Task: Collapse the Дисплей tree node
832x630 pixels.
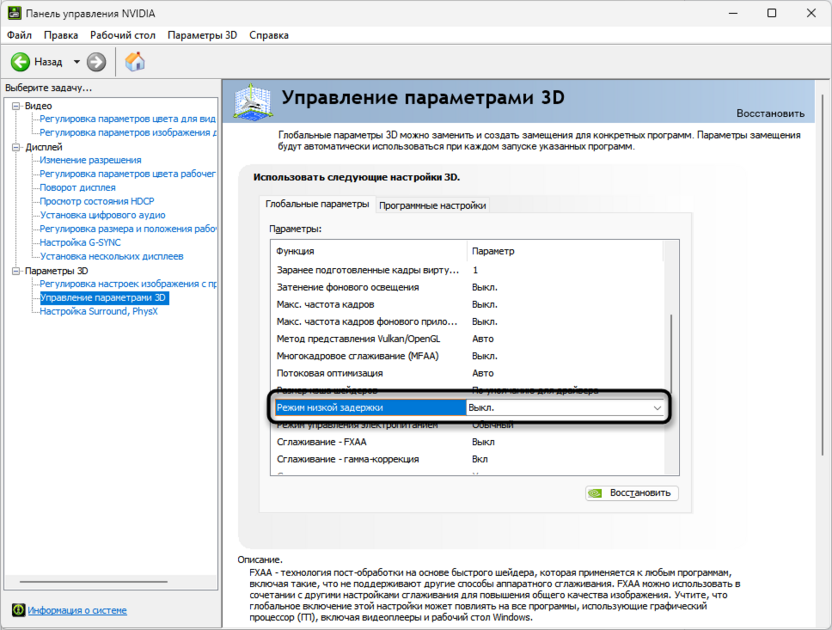Action: pos(16,147)
